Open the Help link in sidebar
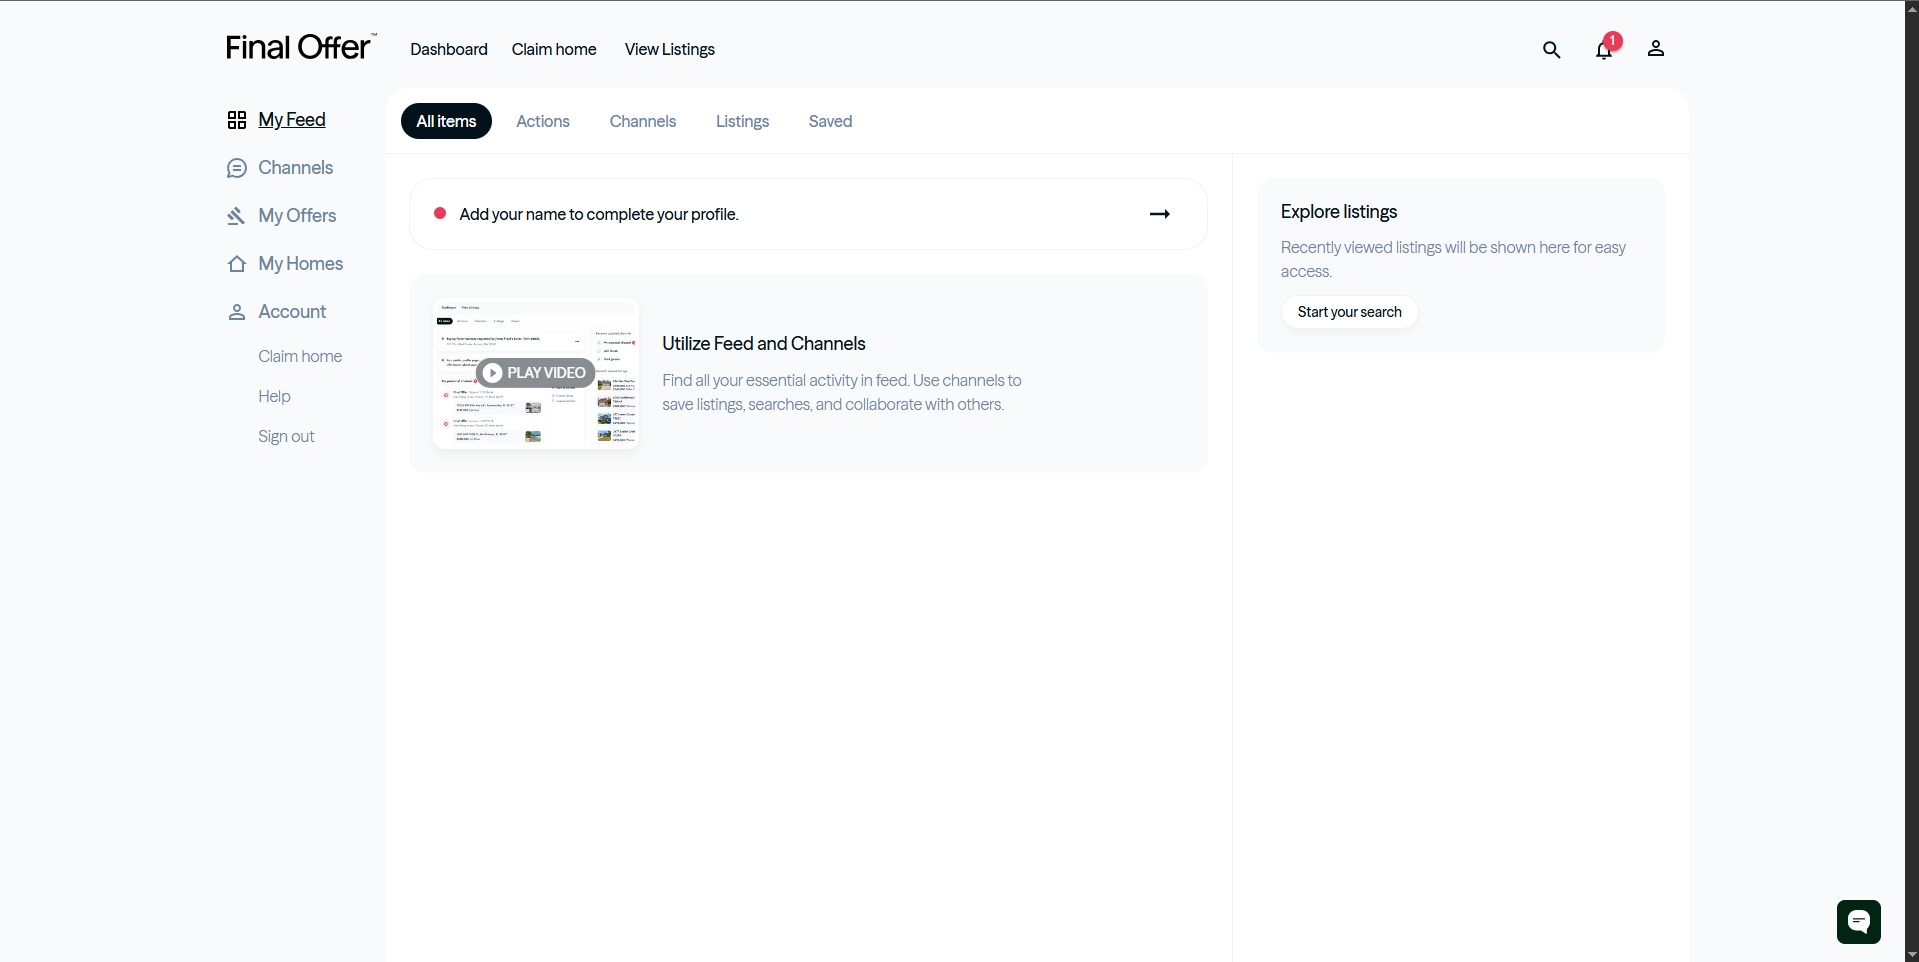Image resolution: width=1919 pixels, height=962 pixels. [x=274, y=396]
